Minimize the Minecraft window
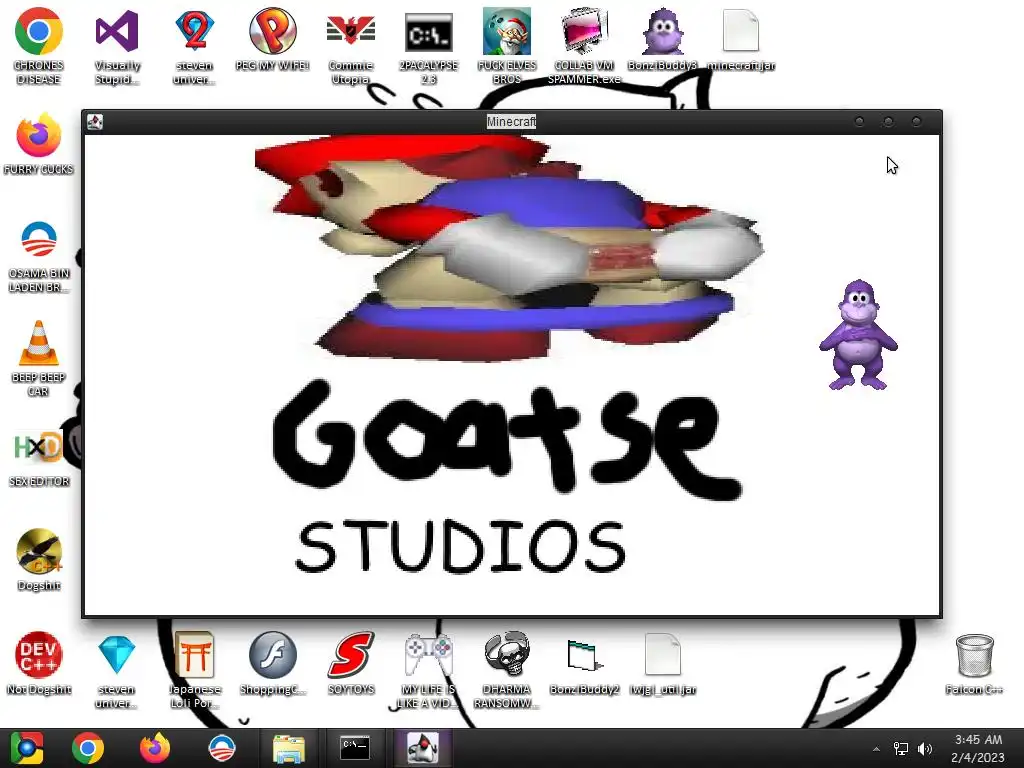 [x=859, y=121]
